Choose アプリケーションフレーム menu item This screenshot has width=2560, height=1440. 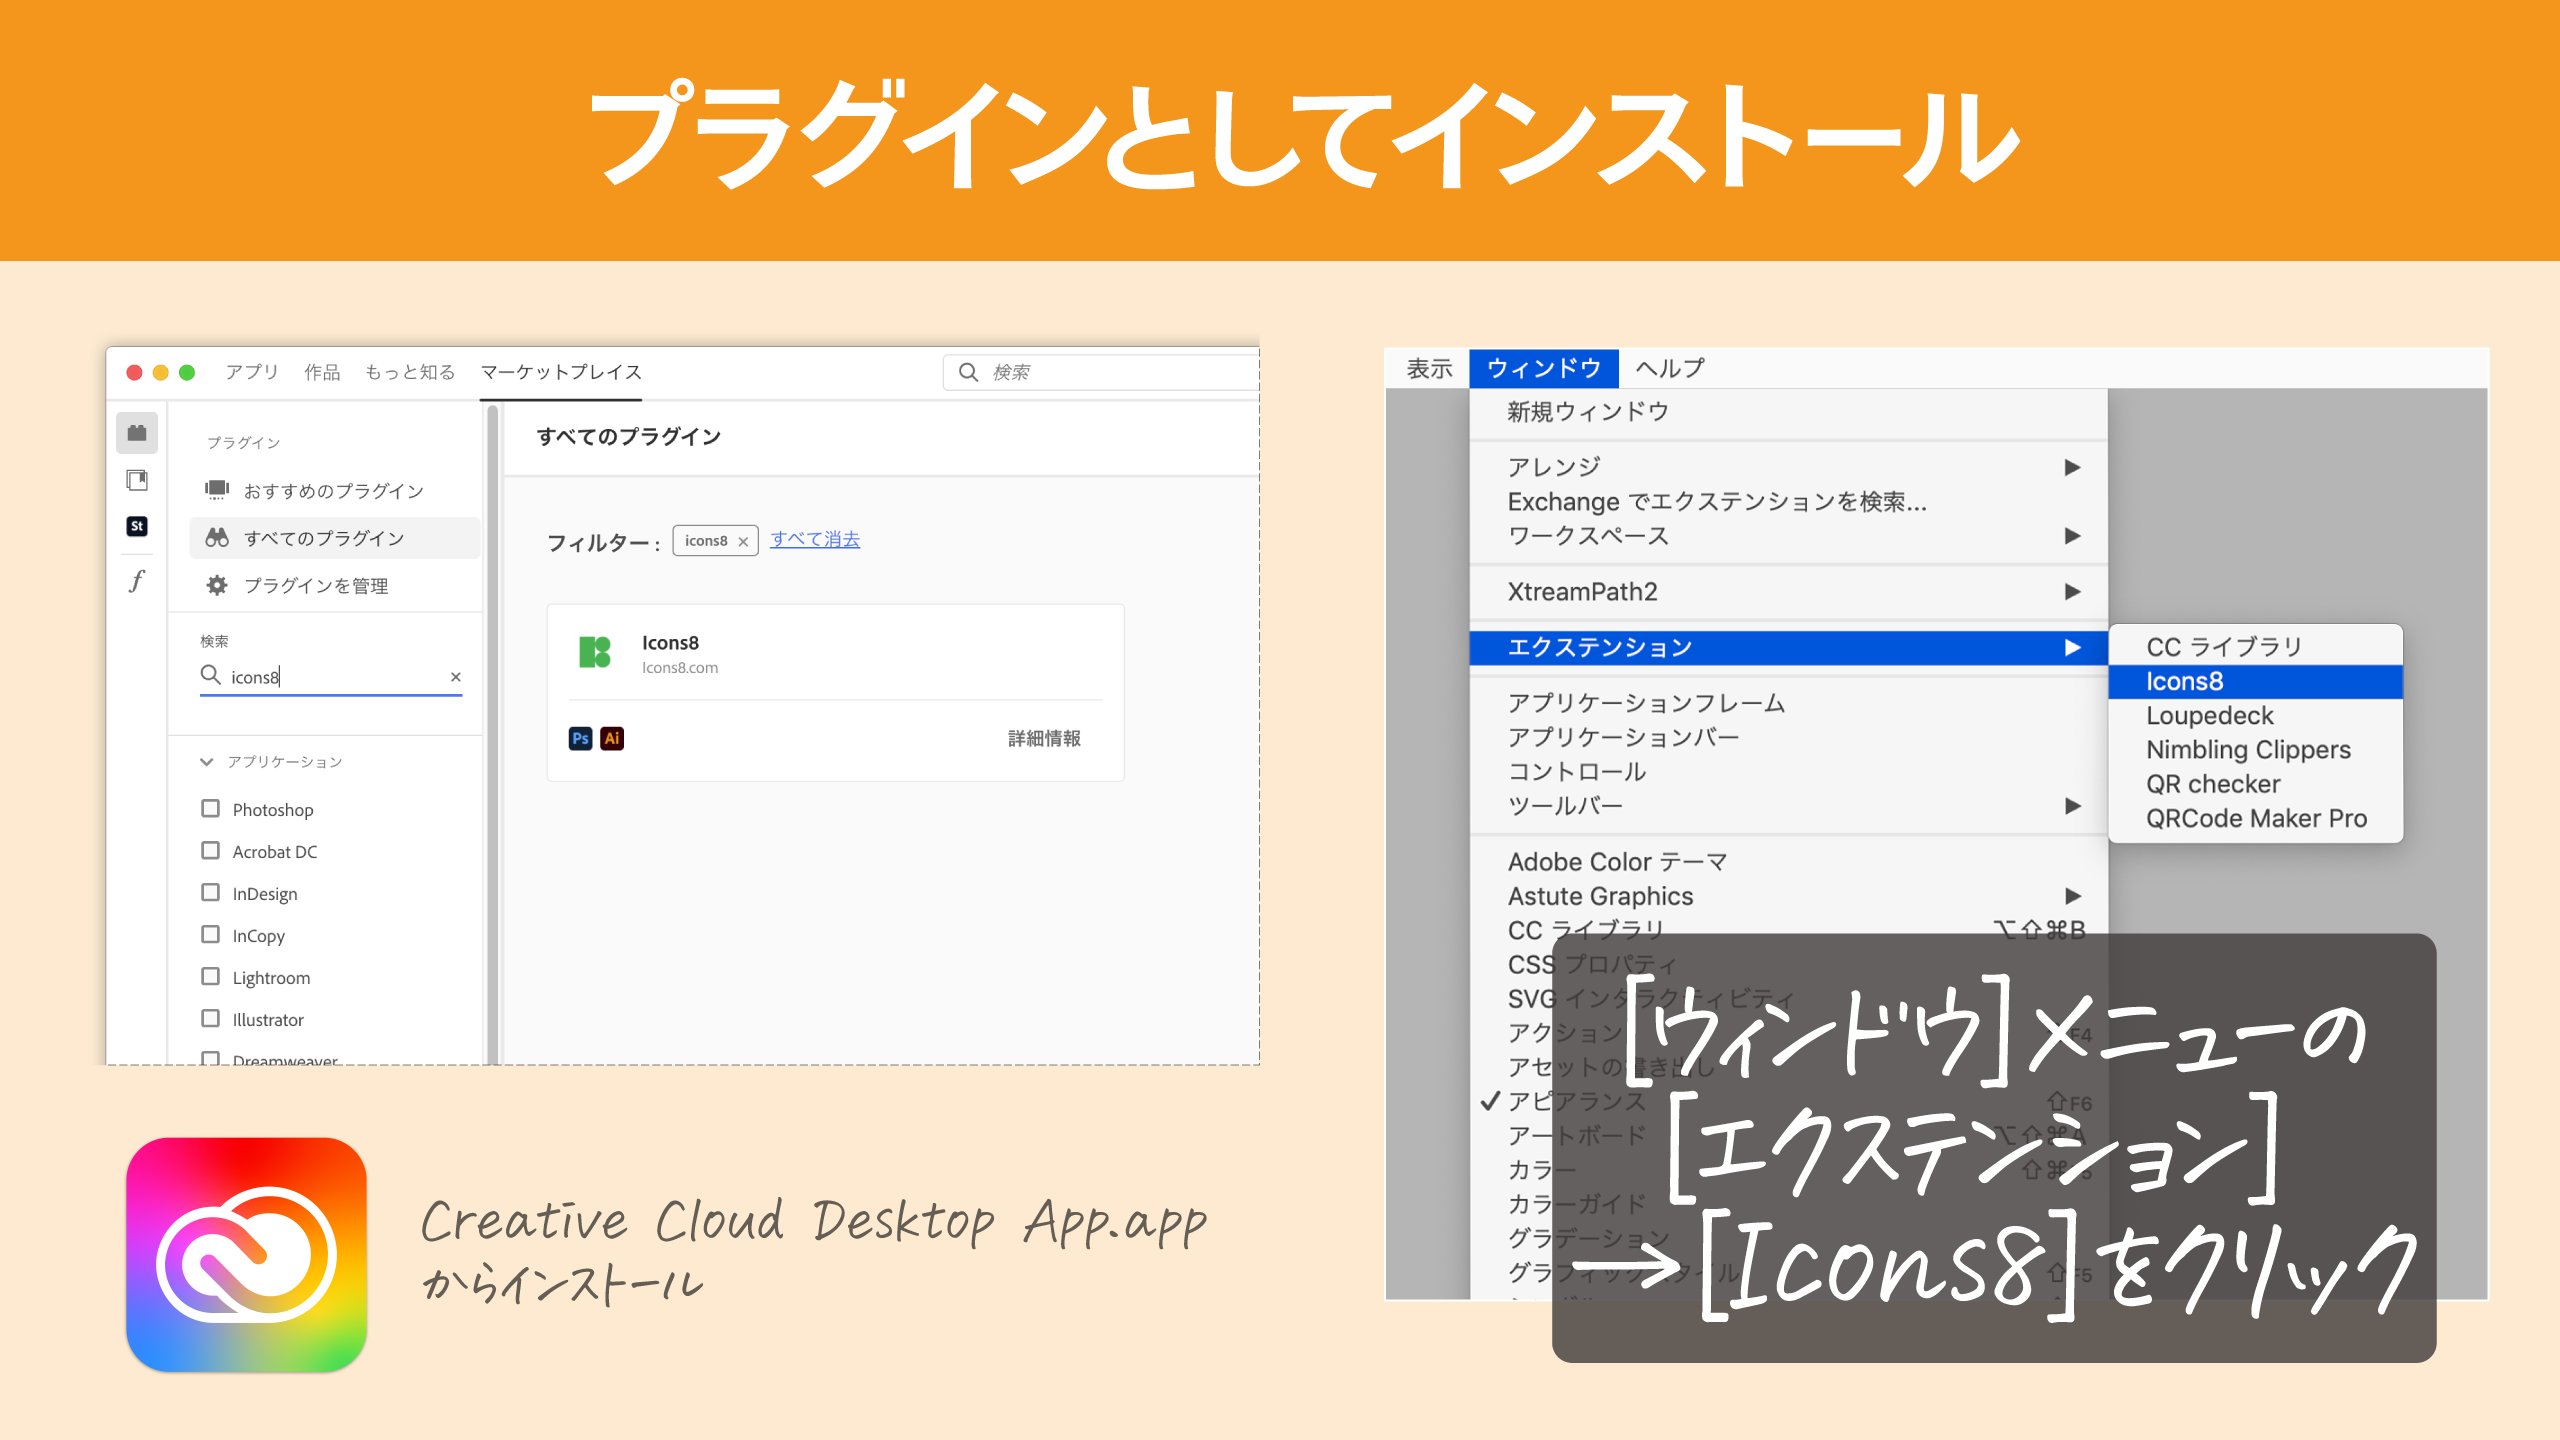click(1788, 703)
